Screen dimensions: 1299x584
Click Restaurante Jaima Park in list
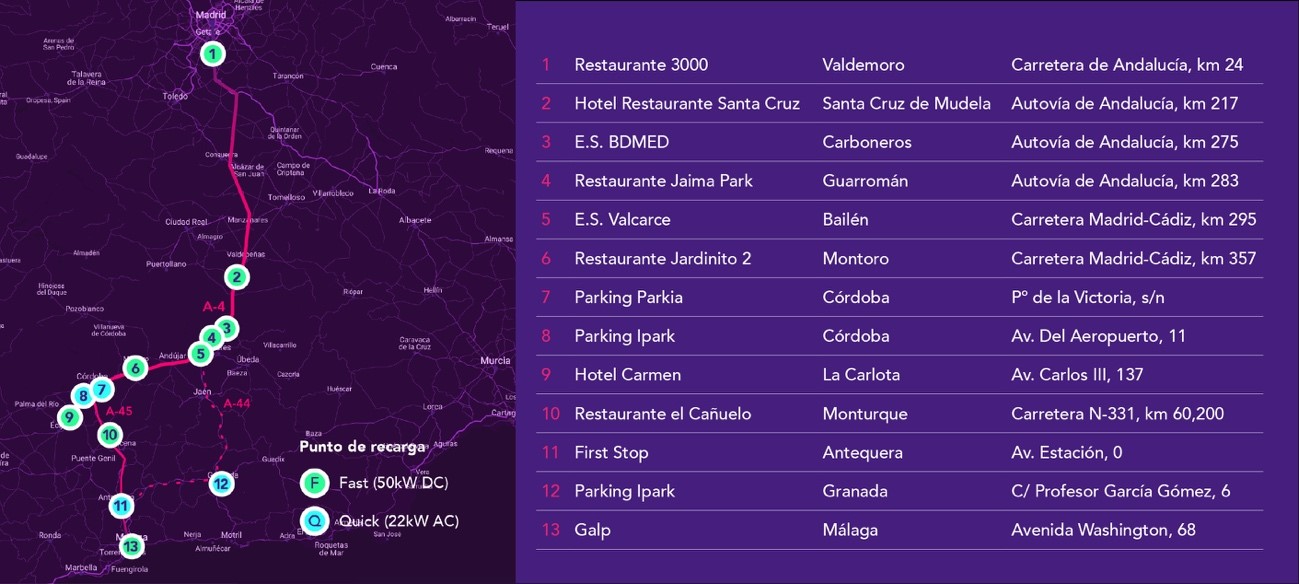click(663, 181)
